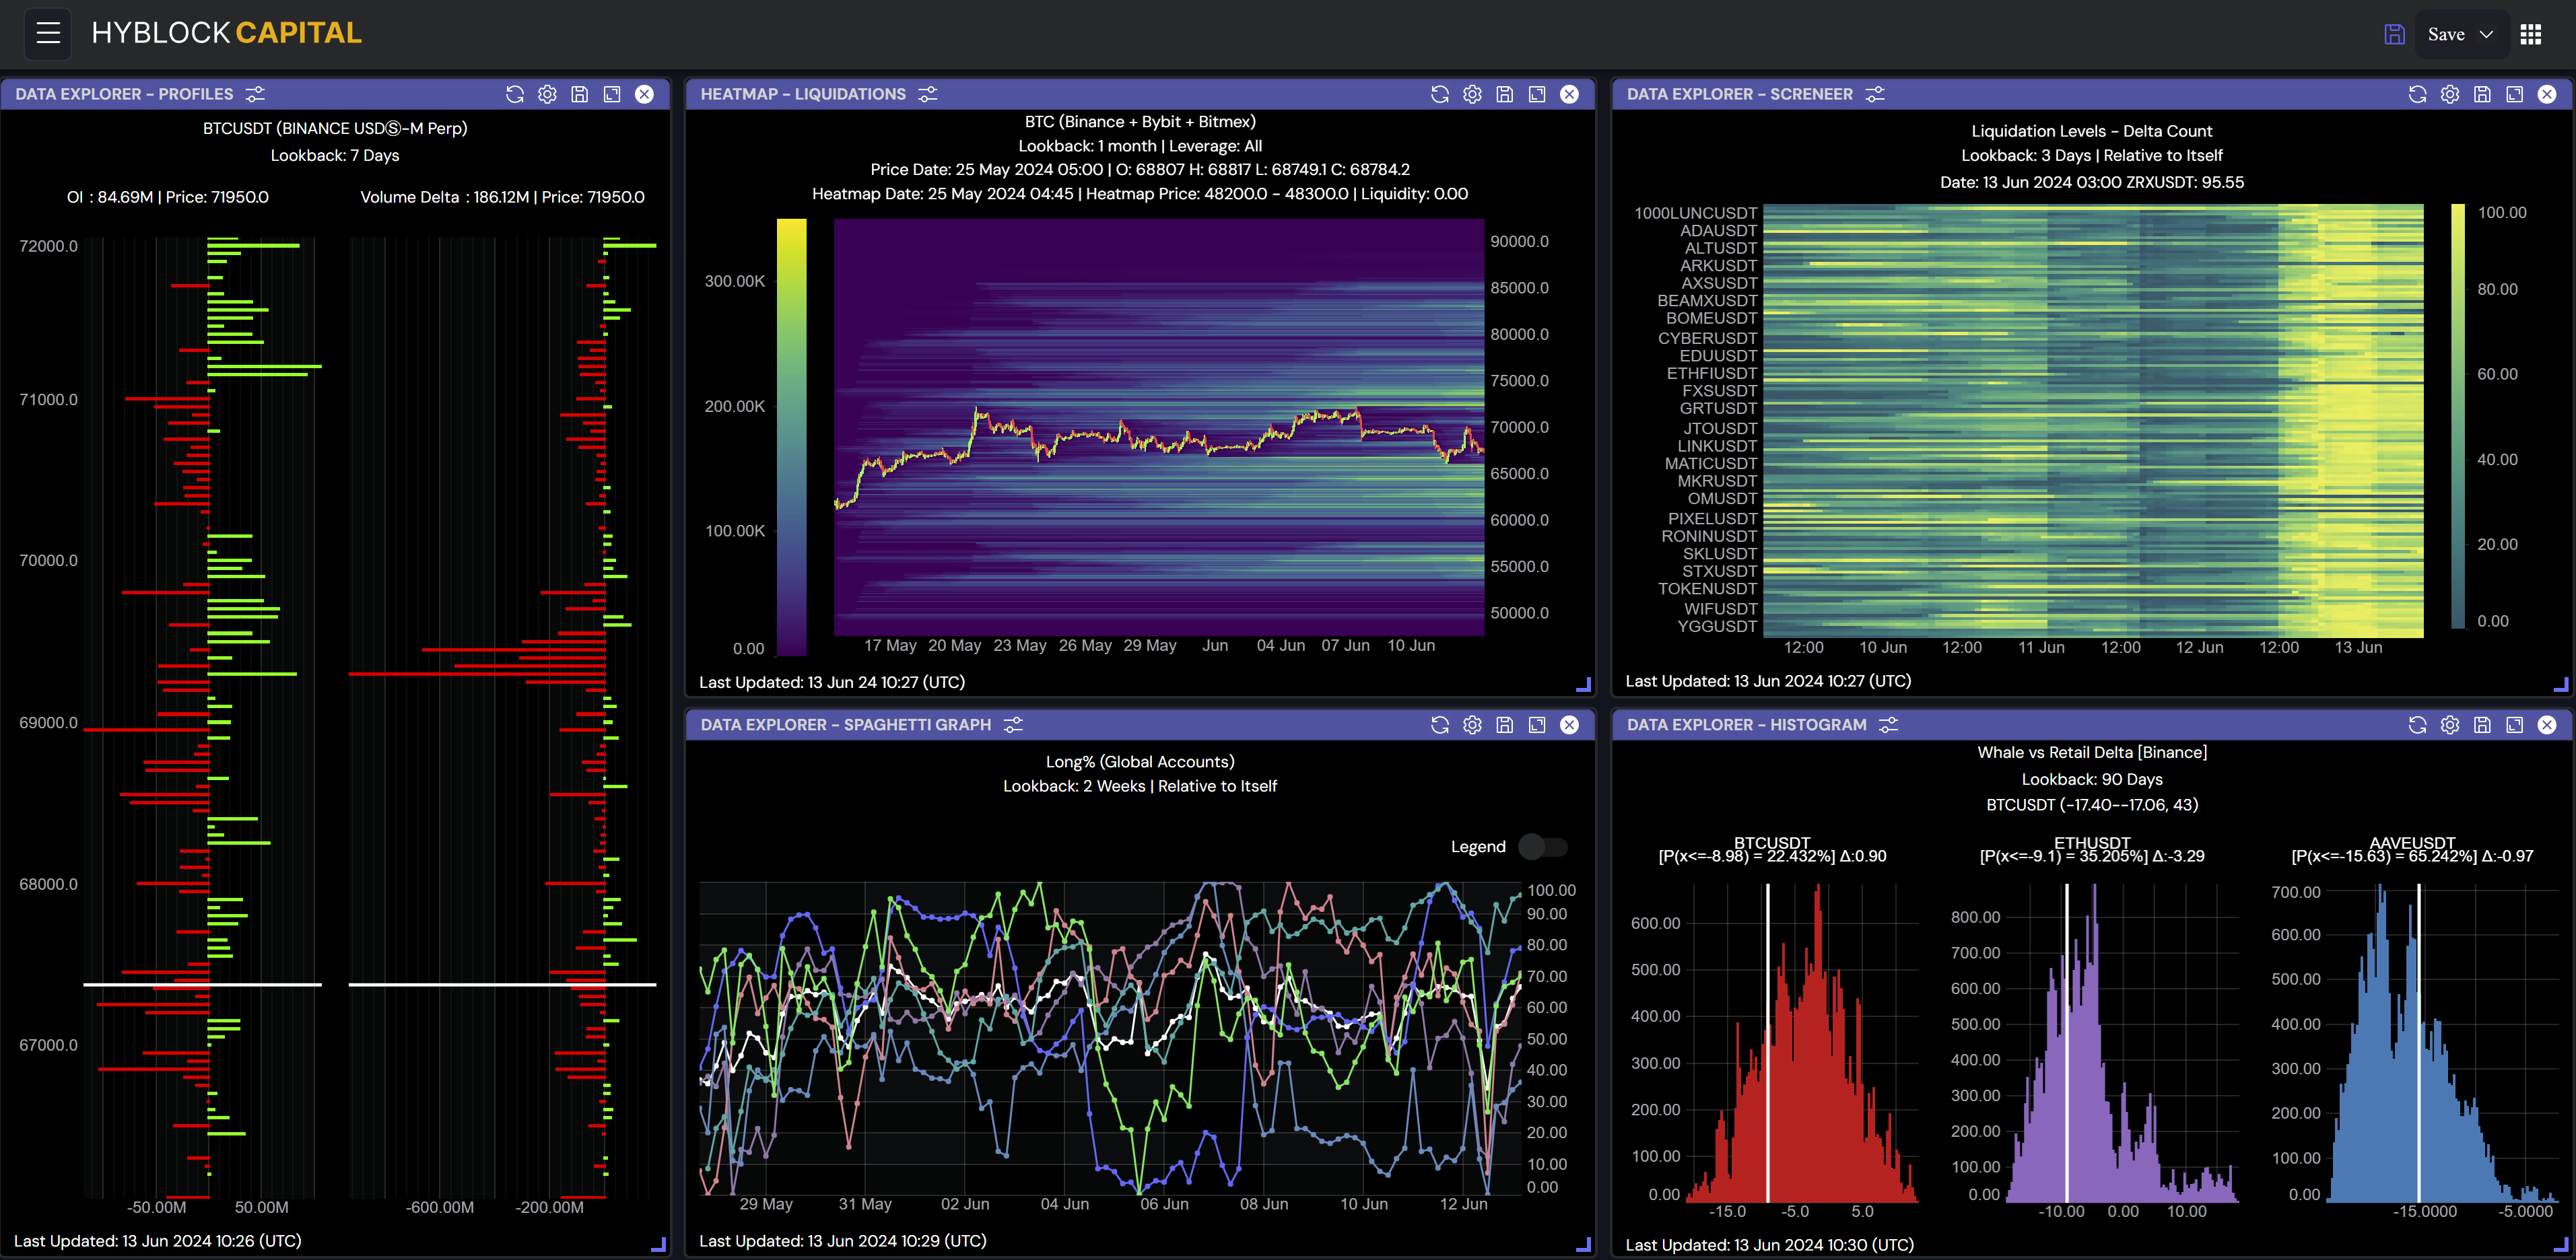Open chart filters on the Spaghetti Graph panel
This screenshot has height=1260, width=2576.
coord(1013,724)
